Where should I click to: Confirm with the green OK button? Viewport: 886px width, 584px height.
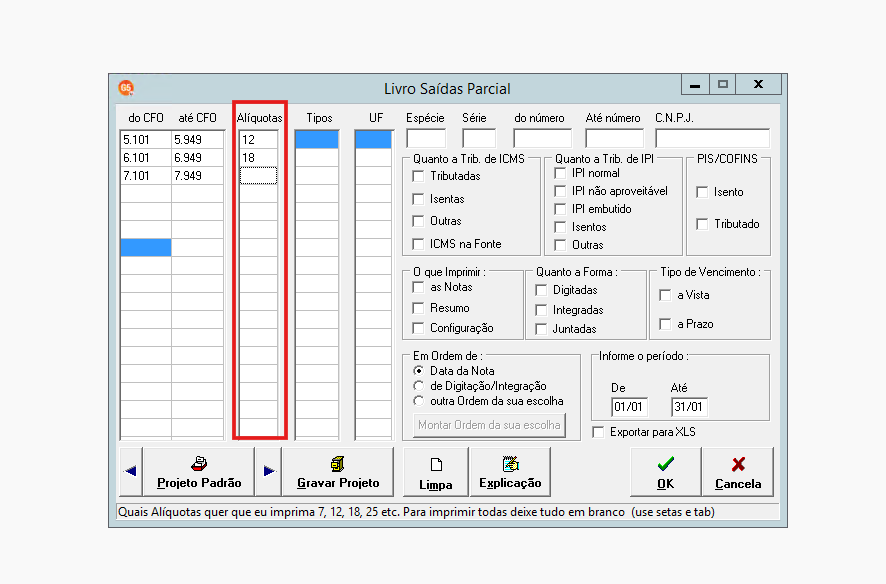pos(666,471)
